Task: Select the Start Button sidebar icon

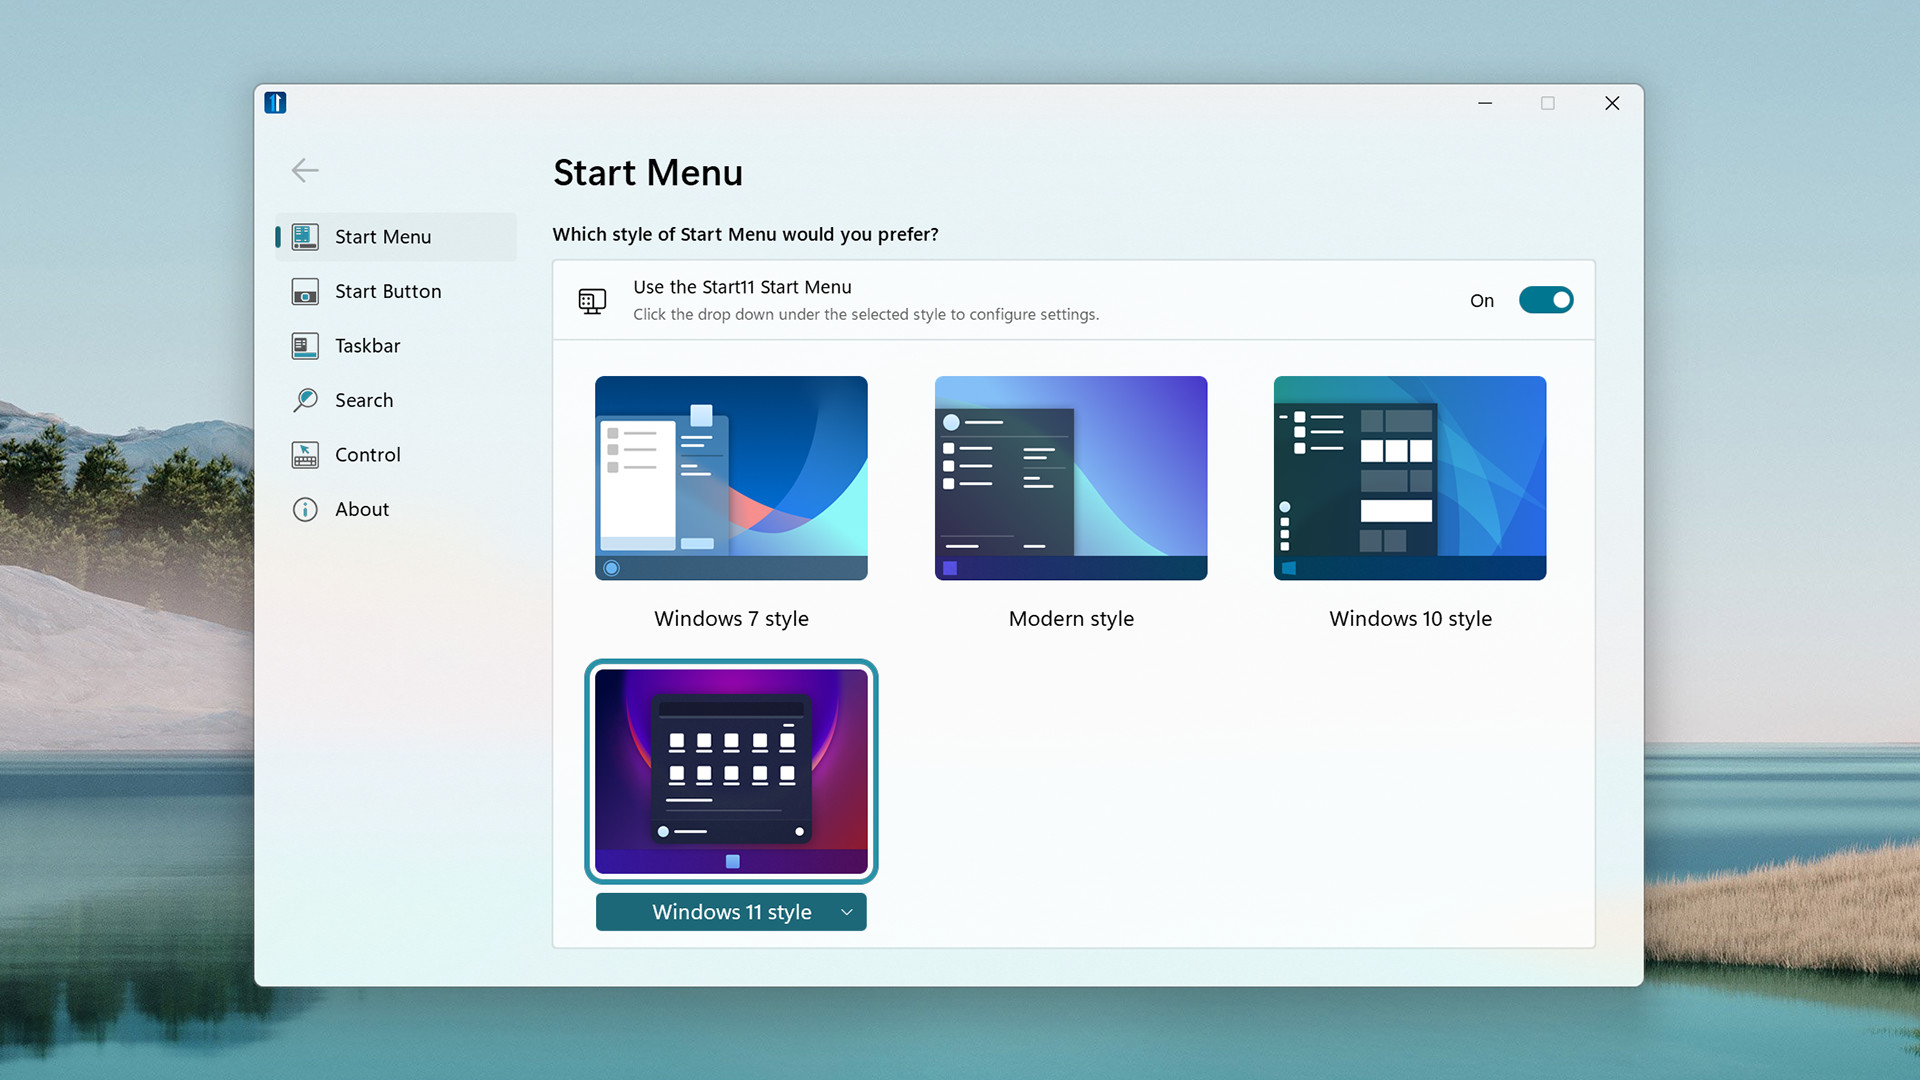Action: click(305, 290)
